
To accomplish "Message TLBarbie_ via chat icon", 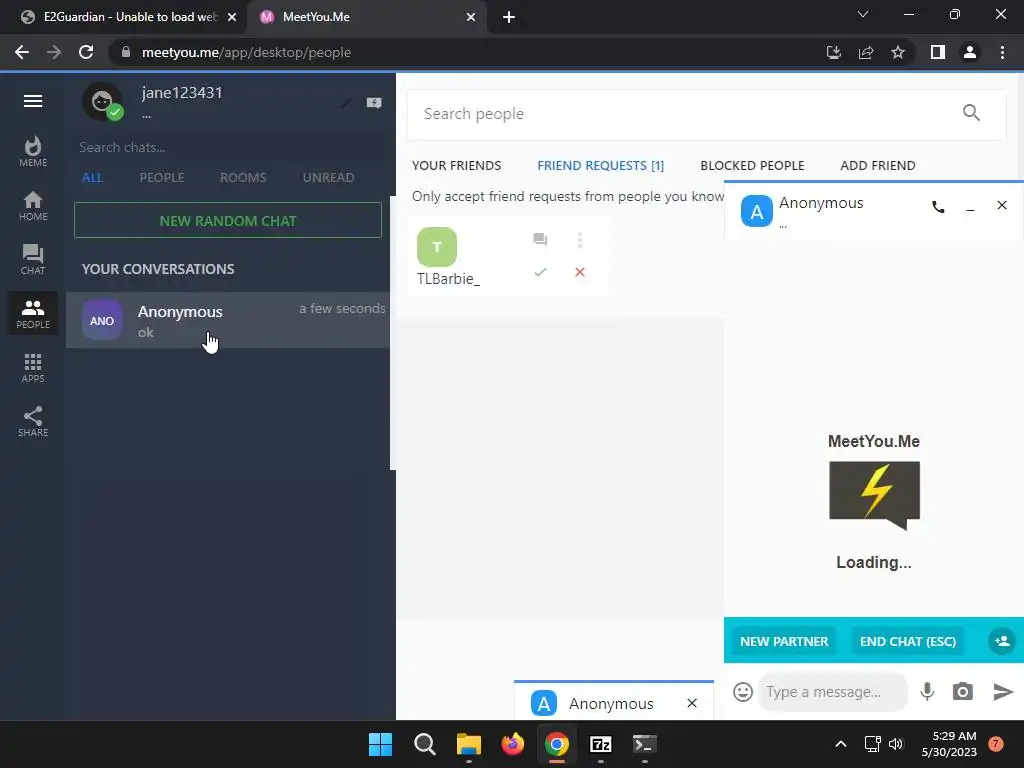I will (540, 240).
